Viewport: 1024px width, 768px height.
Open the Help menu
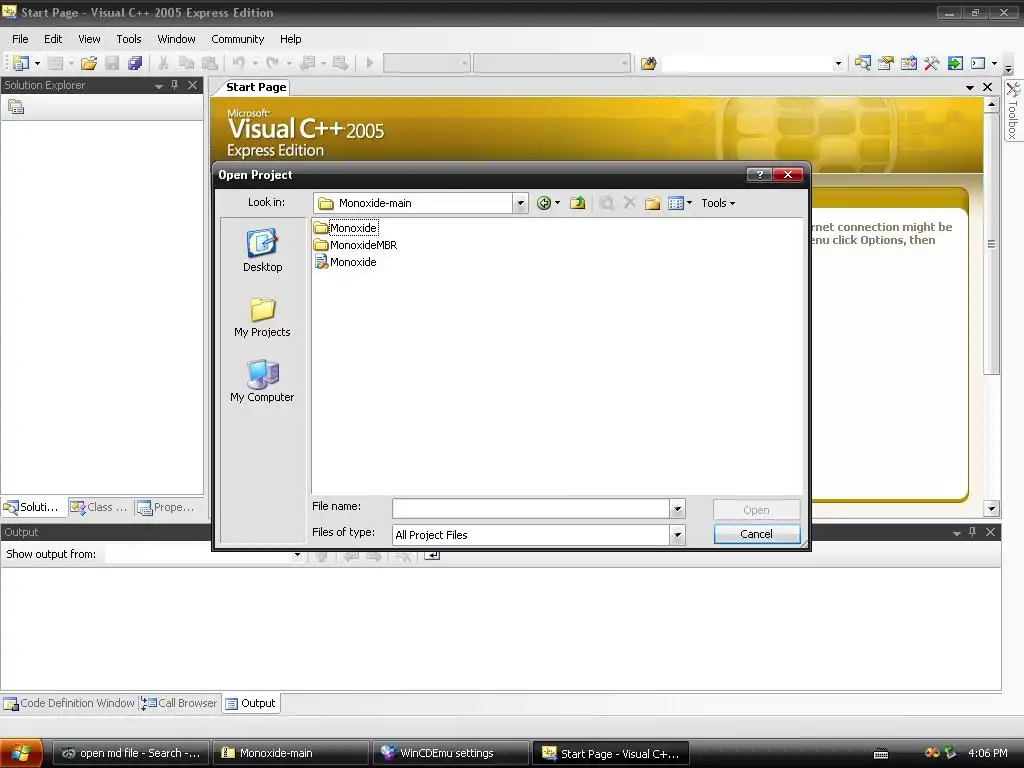291,39
